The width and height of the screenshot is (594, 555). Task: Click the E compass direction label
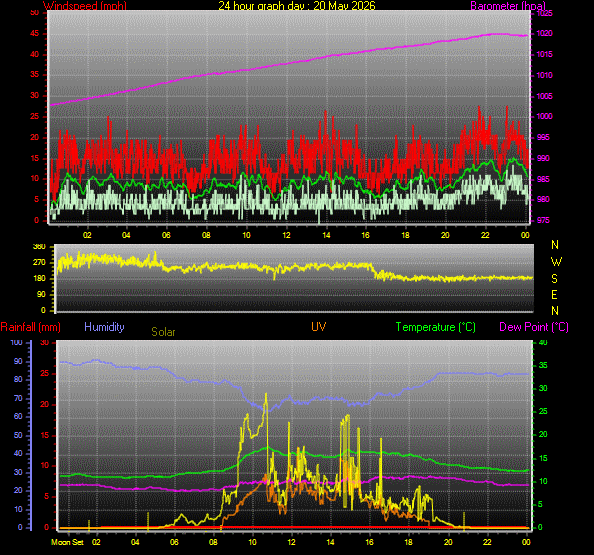(x=555, y=295)
